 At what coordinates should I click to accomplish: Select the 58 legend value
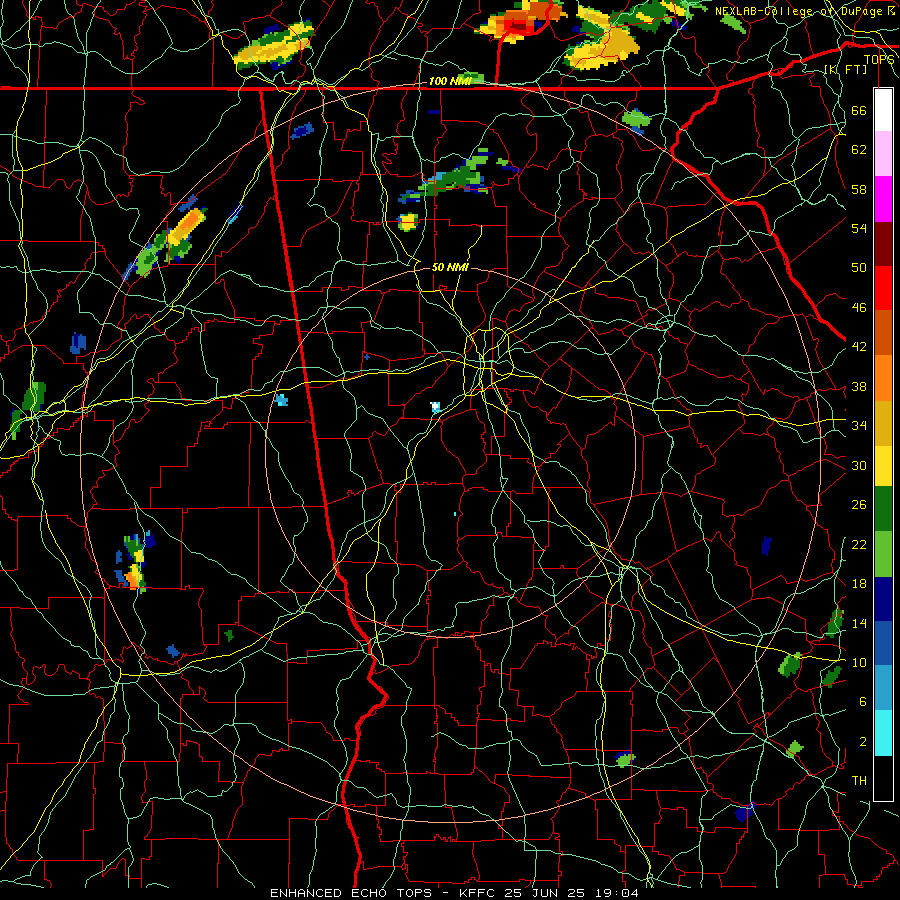(859, 189)
